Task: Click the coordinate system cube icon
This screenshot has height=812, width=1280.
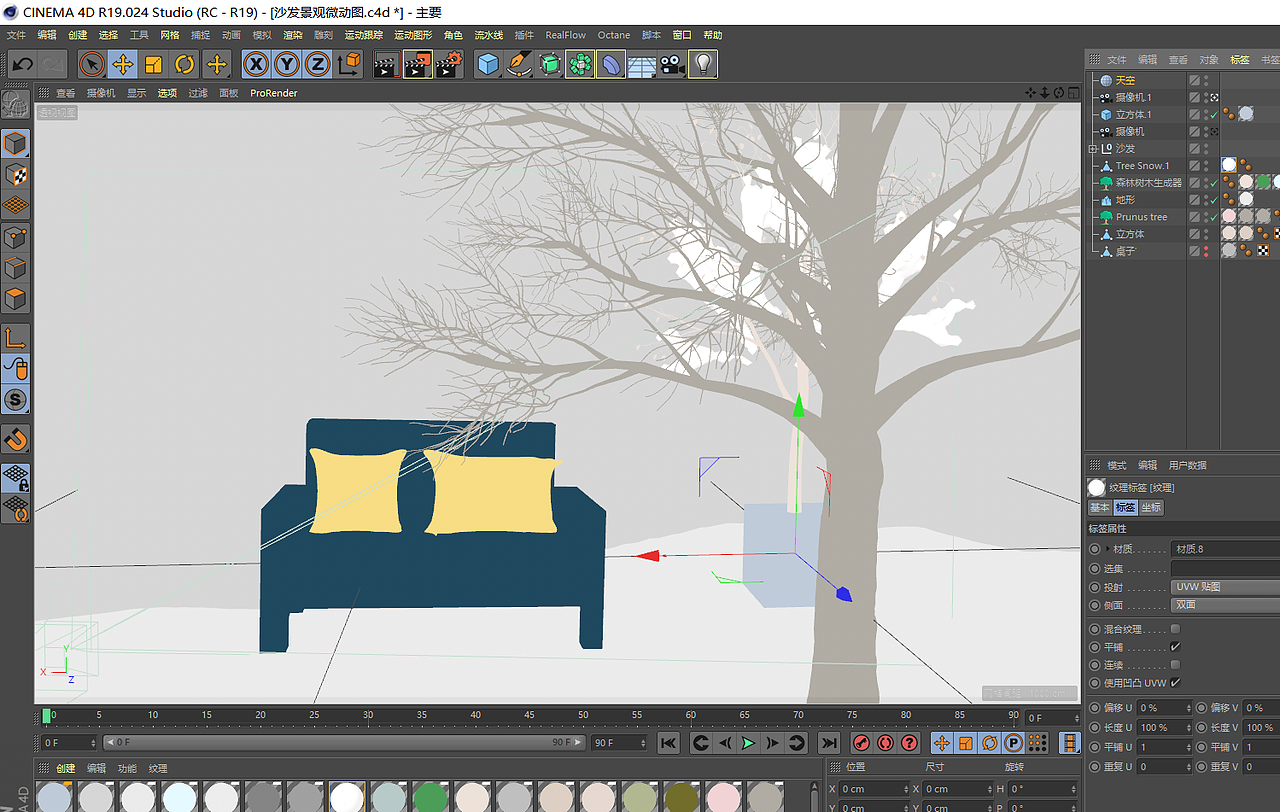Action: click(349, 64)
